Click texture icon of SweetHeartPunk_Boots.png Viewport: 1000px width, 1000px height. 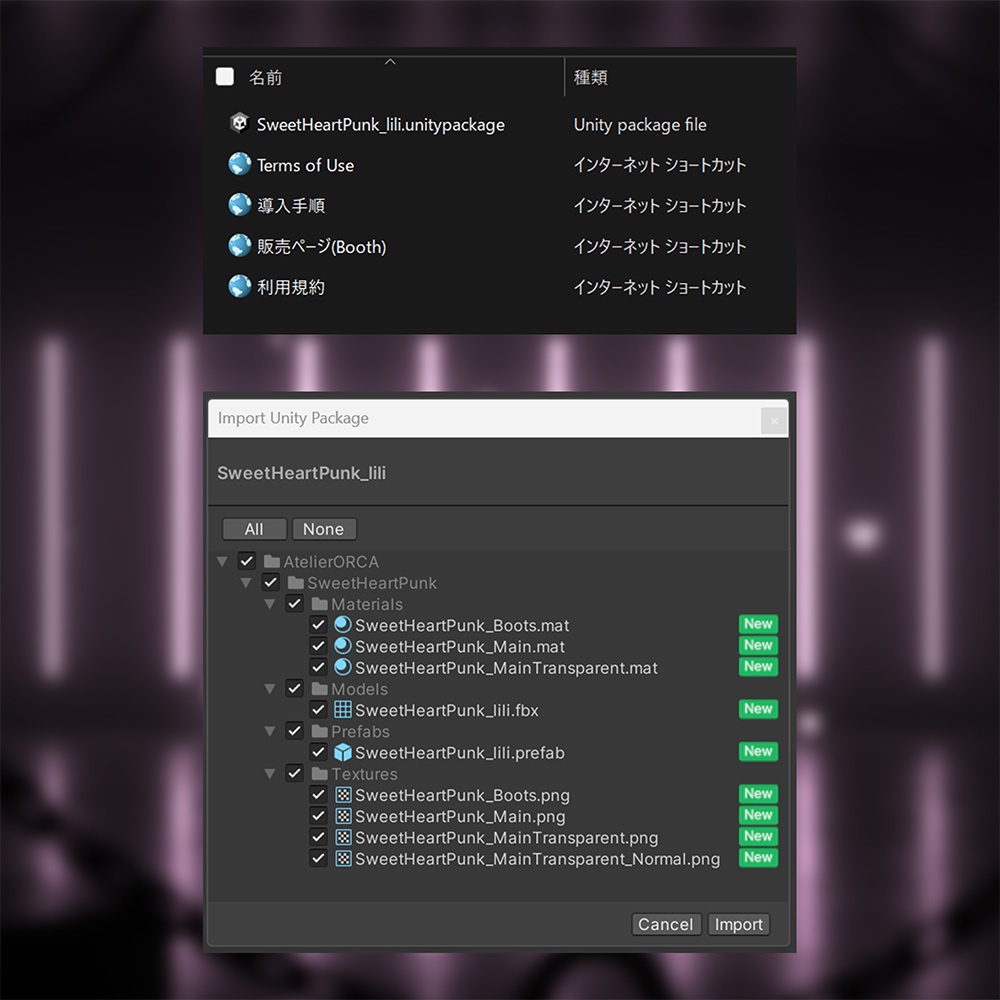pos(343,795)
